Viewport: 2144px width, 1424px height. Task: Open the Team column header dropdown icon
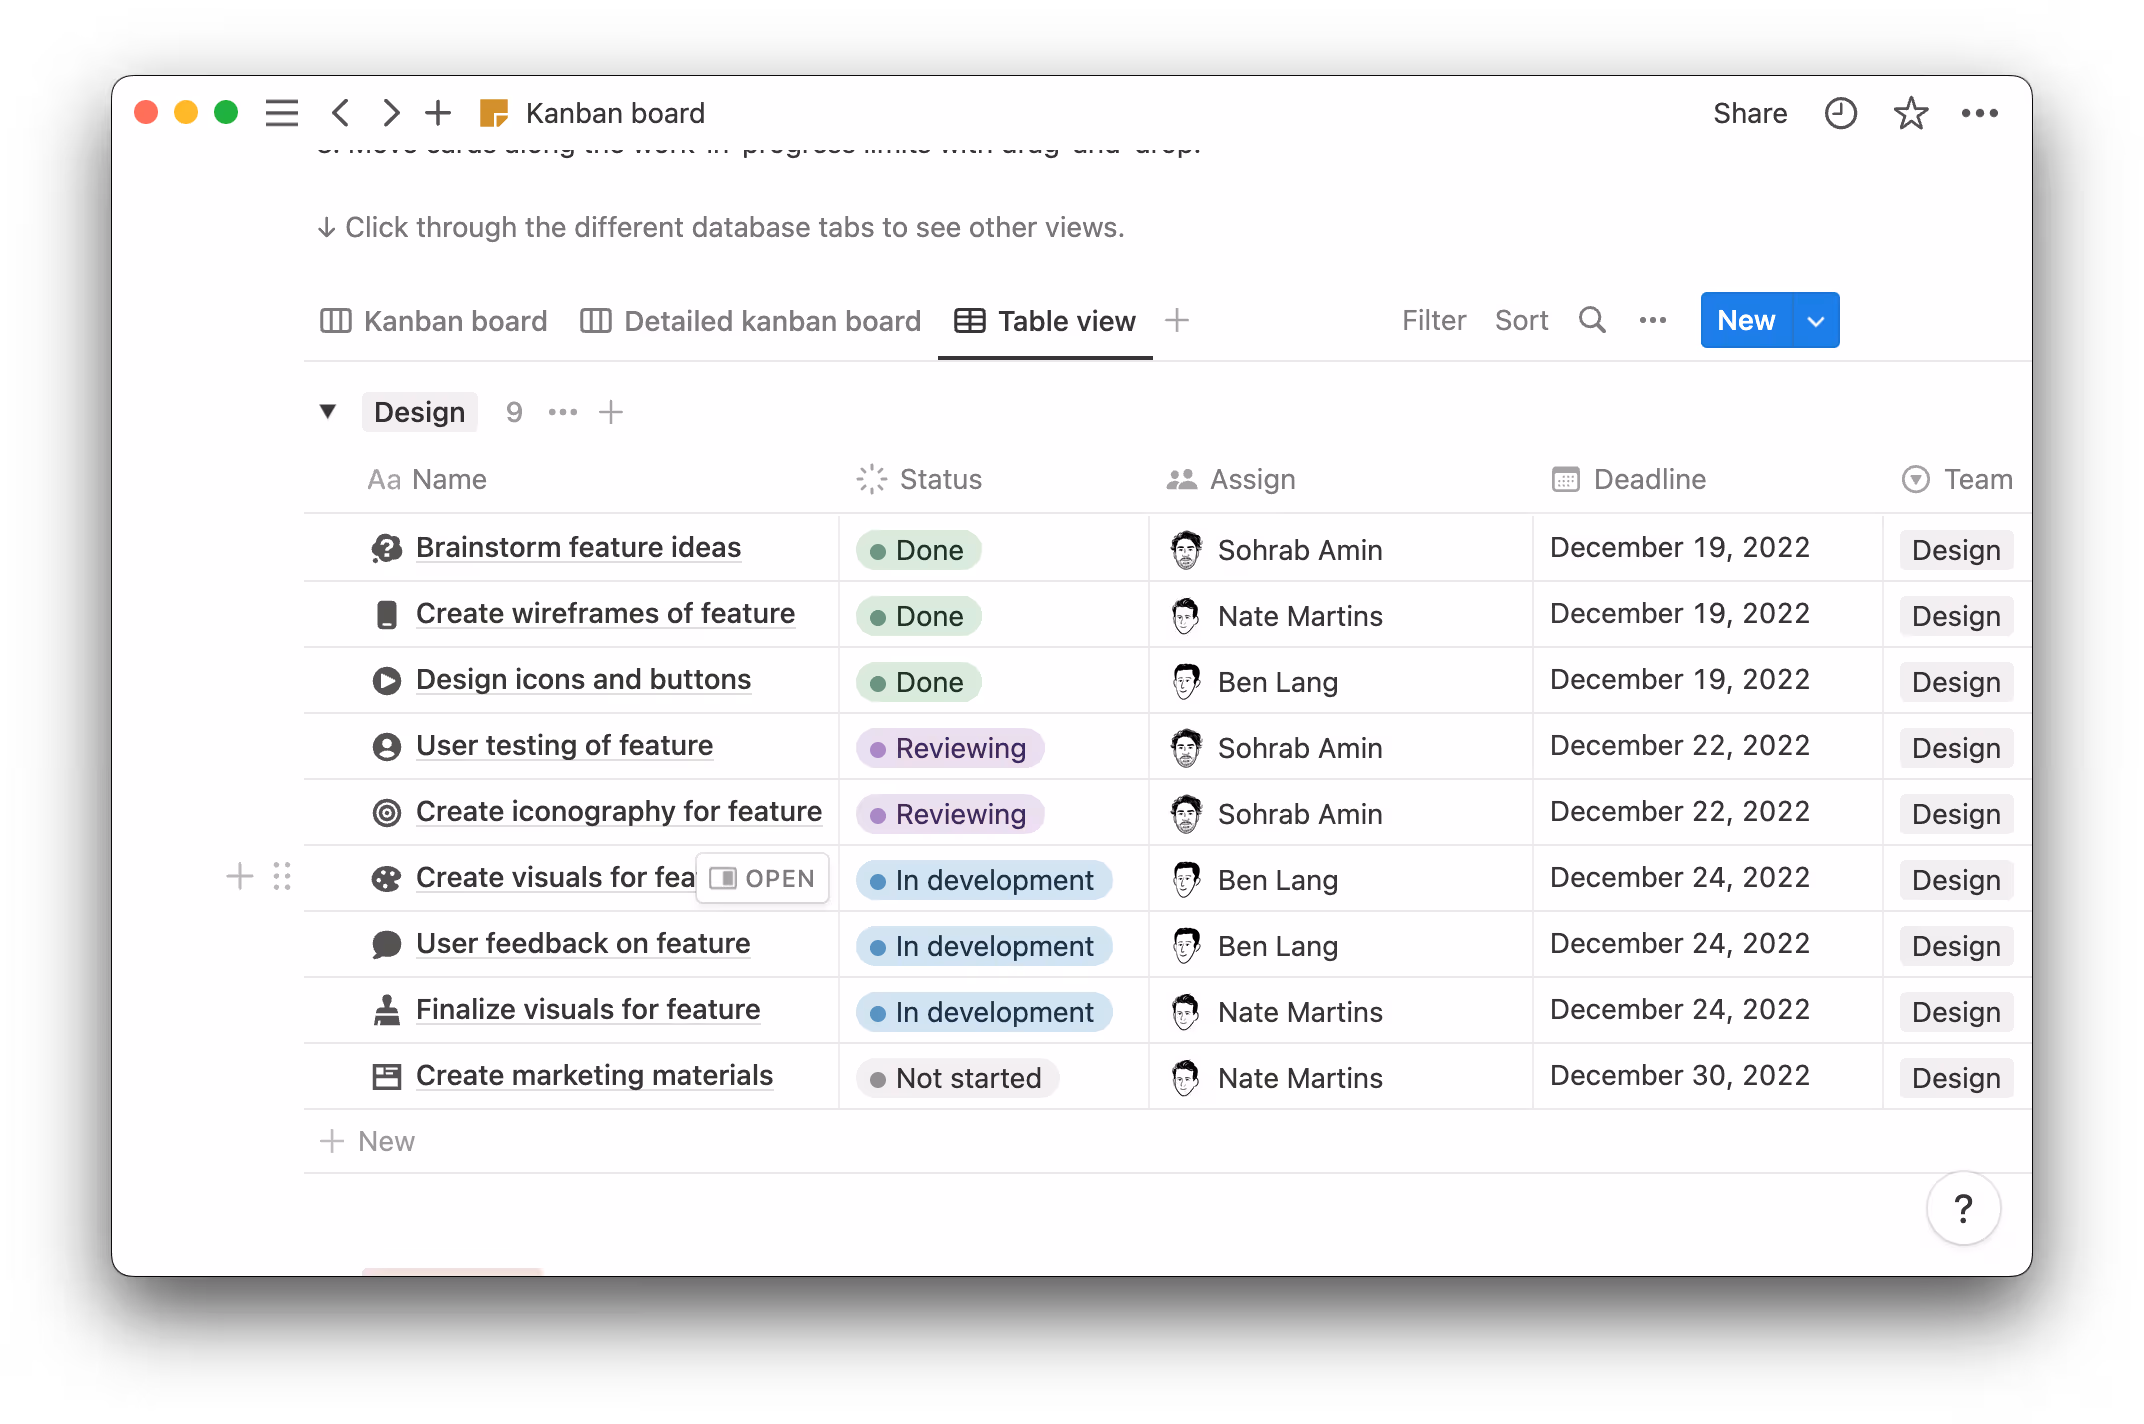[1914, 479]
